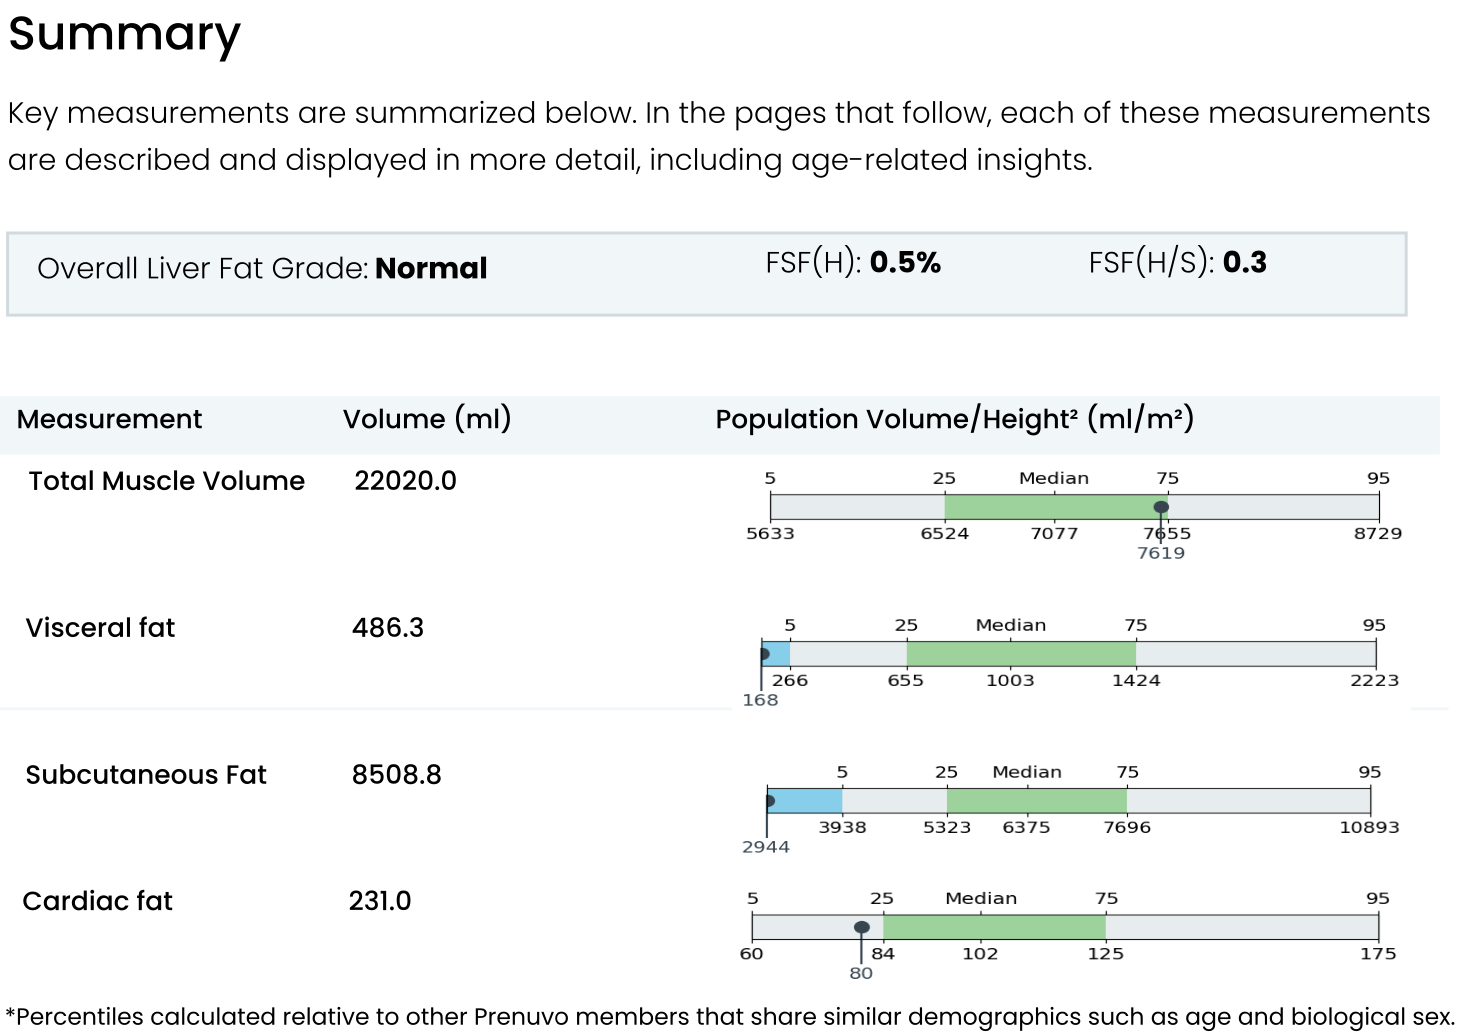The width and height of the screenshot is (1464, 1036).
Task: Click the Cardiac fat volume 231.0
Action: pyautogui.click(x=380, y=901)
